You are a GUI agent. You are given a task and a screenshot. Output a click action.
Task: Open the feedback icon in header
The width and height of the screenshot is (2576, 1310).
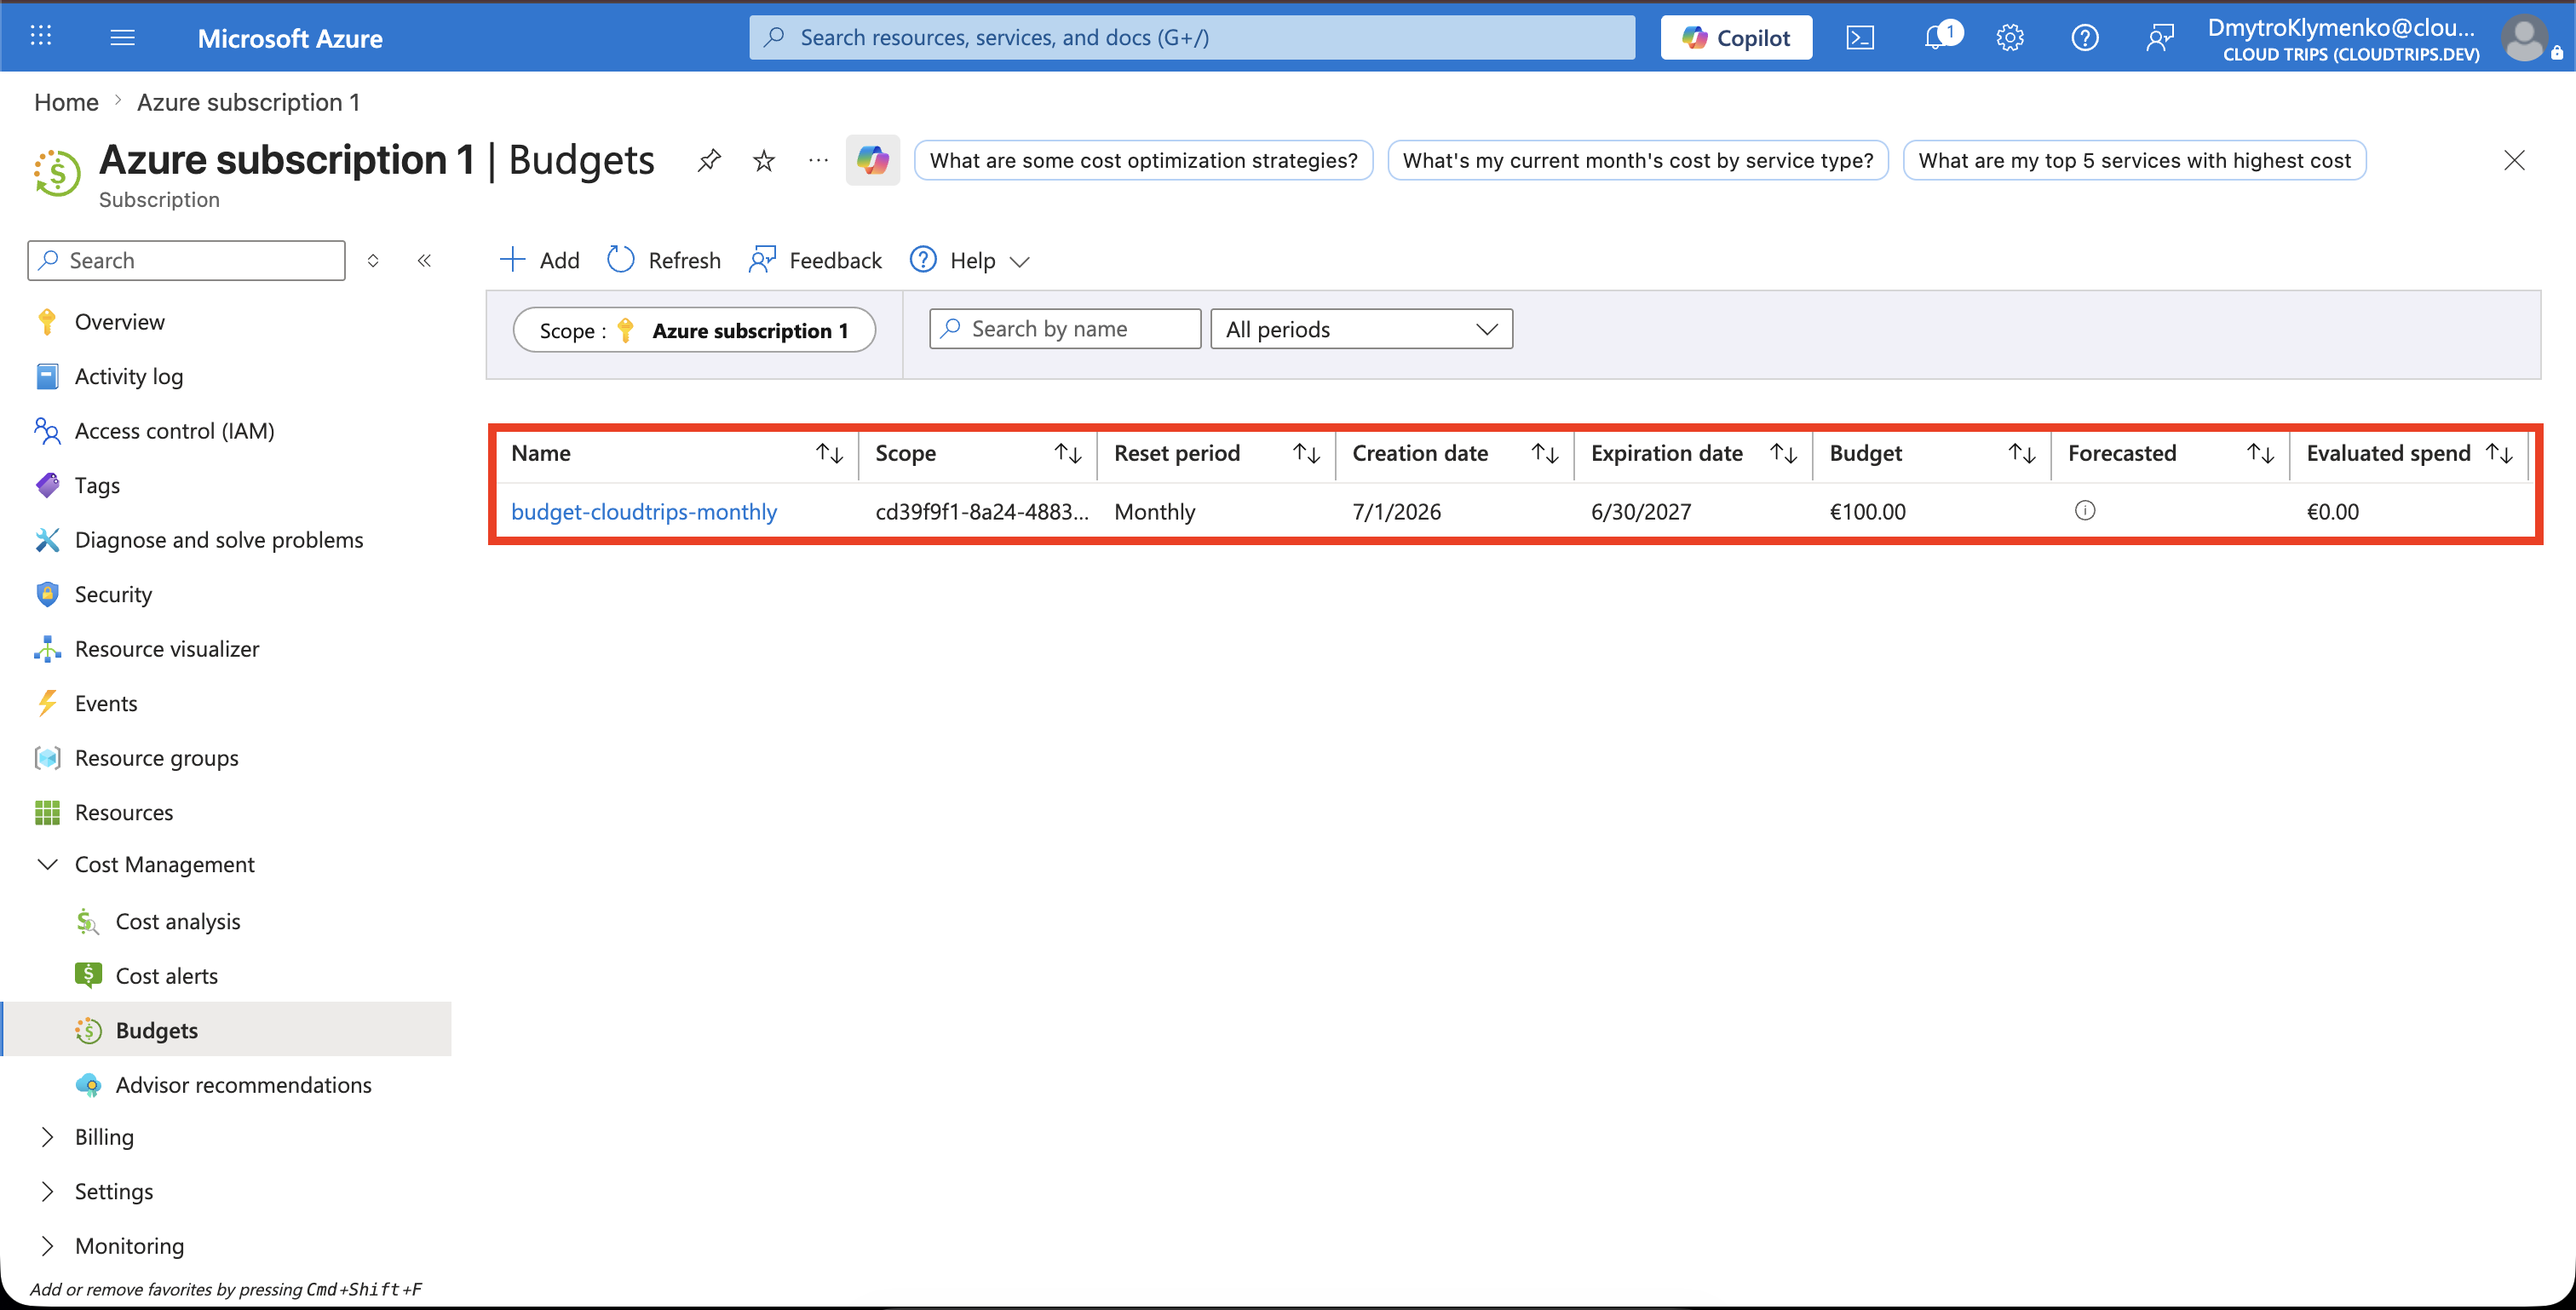[x=2160, y=38]
